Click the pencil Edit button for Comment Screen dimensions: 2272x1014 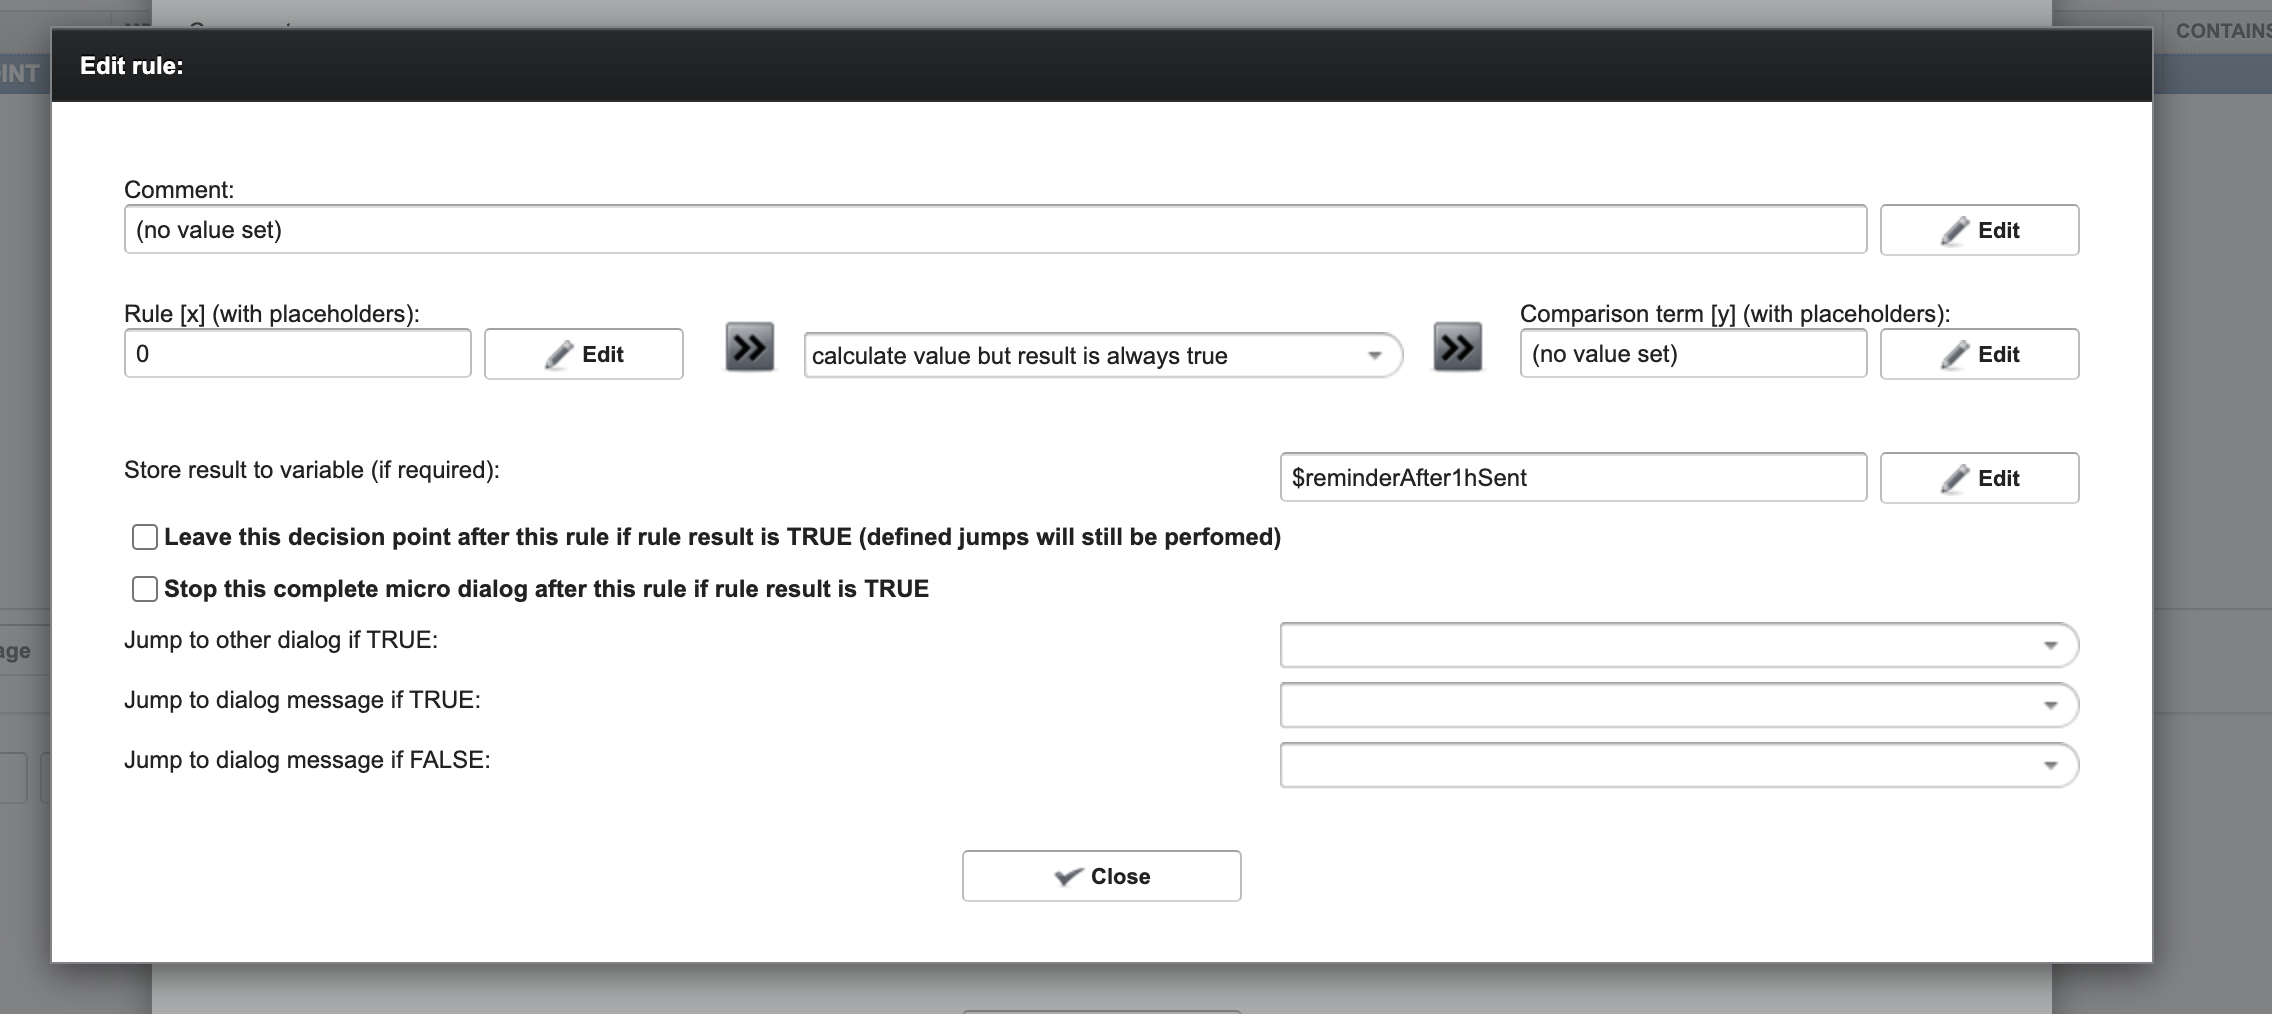point(1978,230)
